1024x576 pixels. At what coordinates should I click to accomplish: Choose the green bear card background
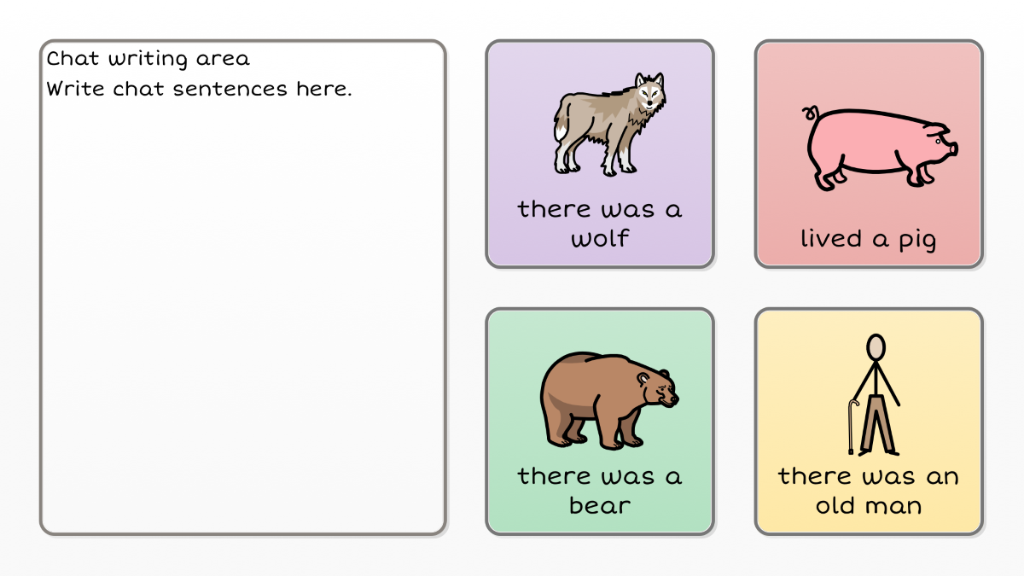(x=600, y=422)
